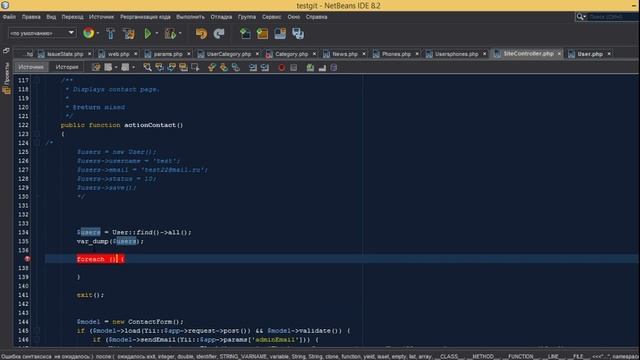Collapse comment block fold at line 124
Screen dimensions: 640x360
coord(37,143)
